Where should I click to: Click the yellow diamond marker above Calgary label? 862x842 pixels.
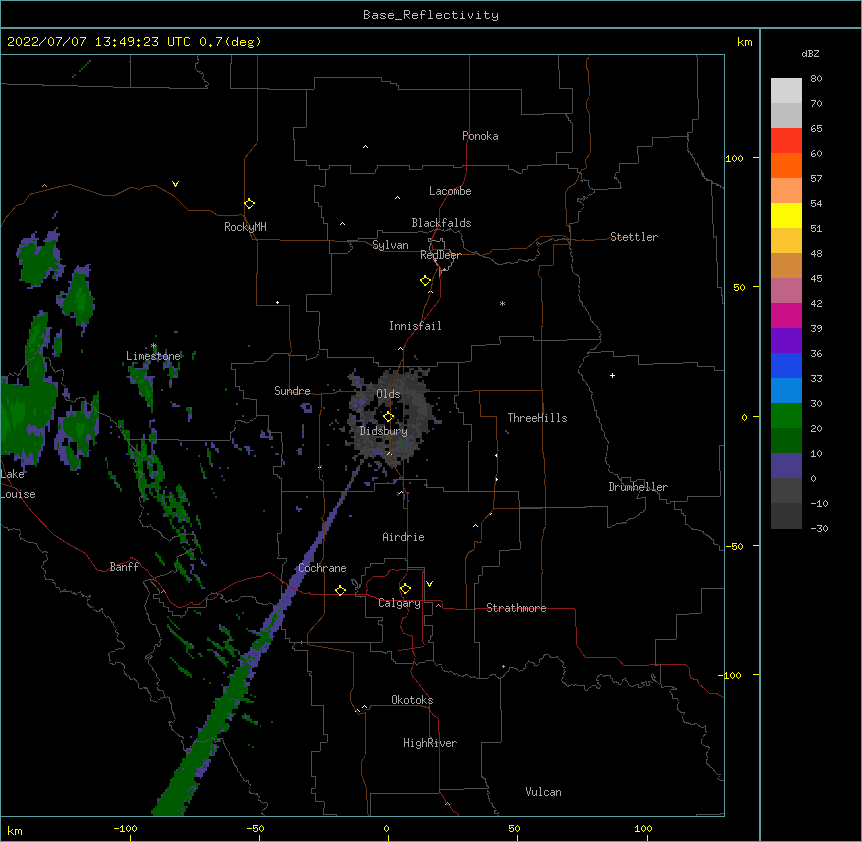click(x=406, y=589)
